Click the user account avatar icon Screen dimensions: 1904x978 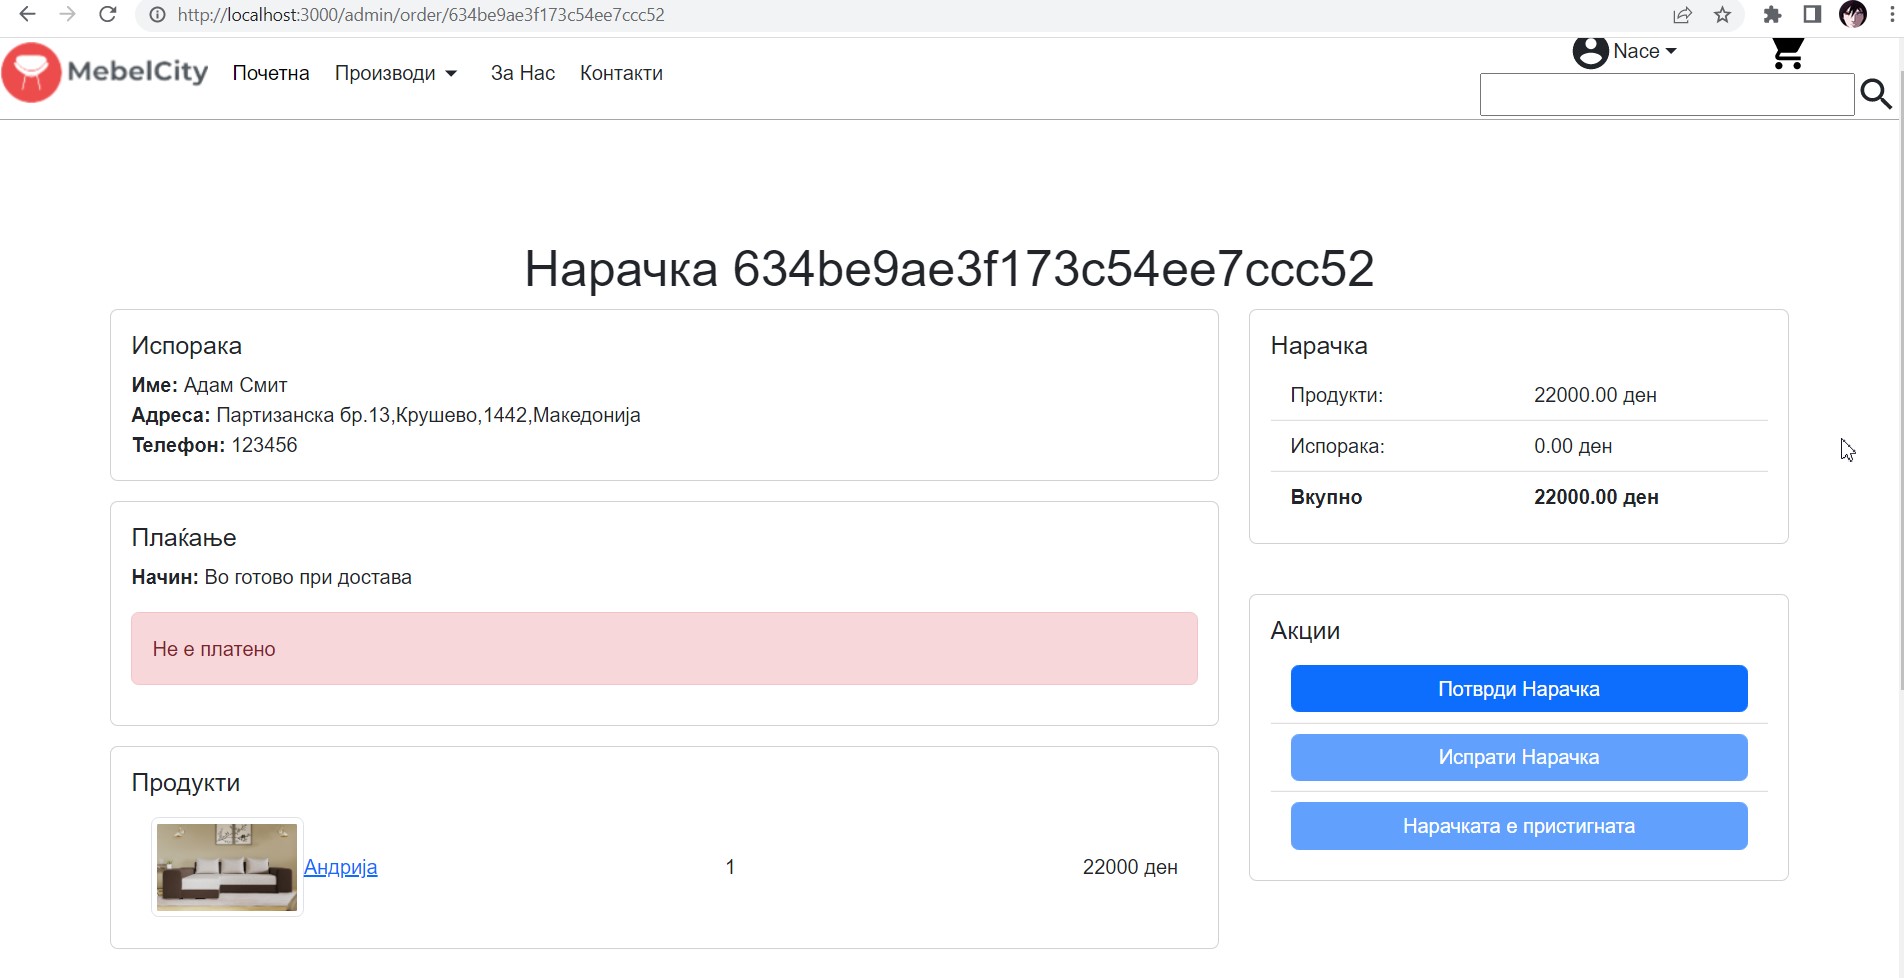pos(1590,51)
